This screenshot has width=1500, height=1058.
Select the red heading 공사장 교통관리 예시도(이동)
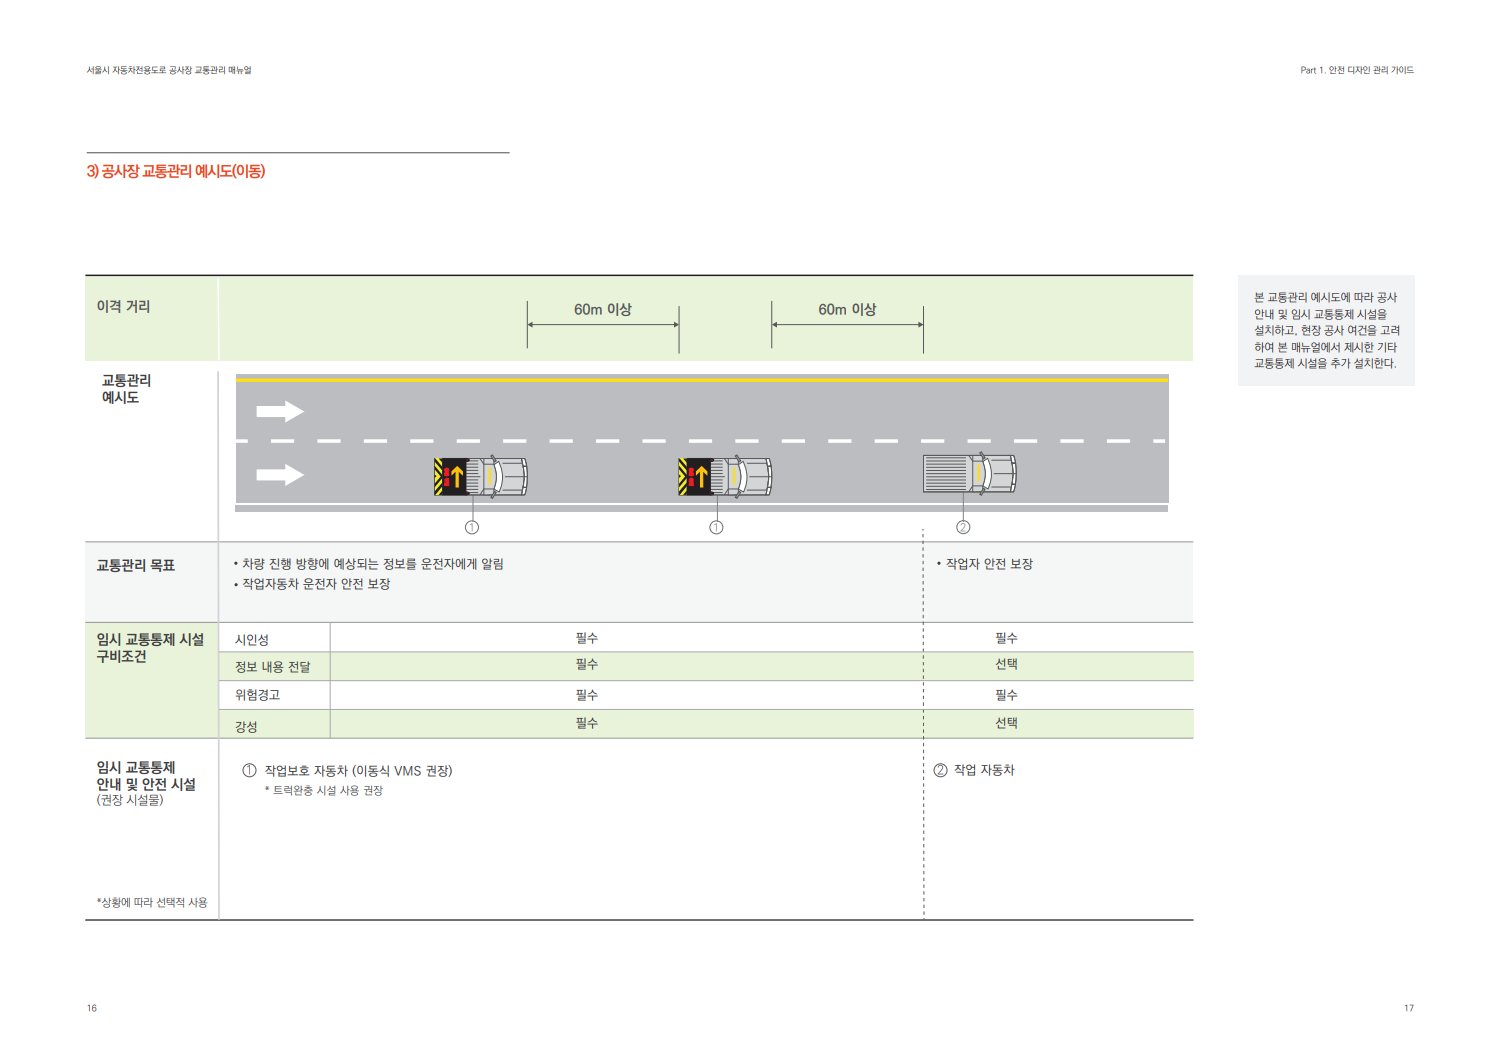tap(176, 171)
